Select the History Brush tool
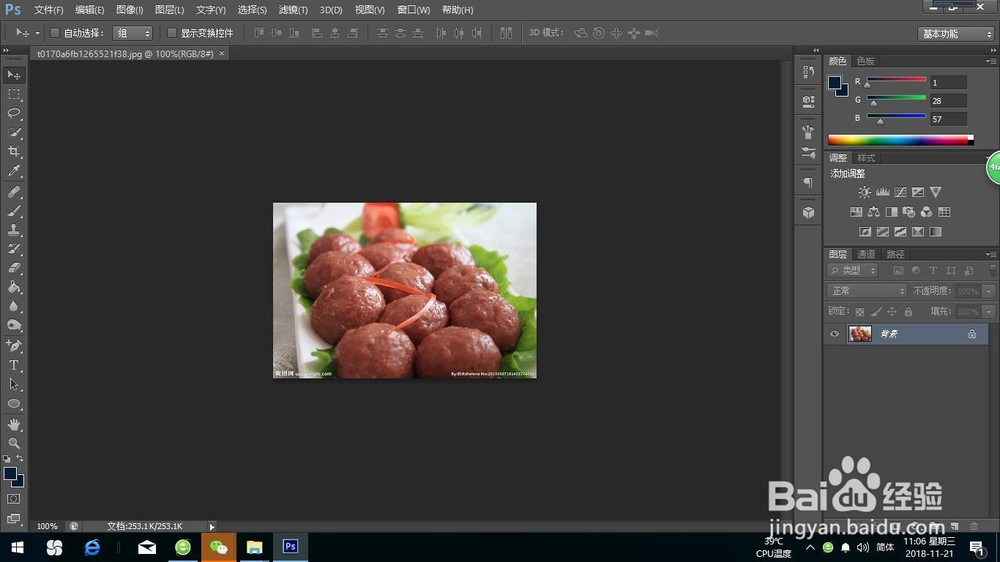Image resolution: width=1000 pixels, height=562 pixels. [13, 249]
